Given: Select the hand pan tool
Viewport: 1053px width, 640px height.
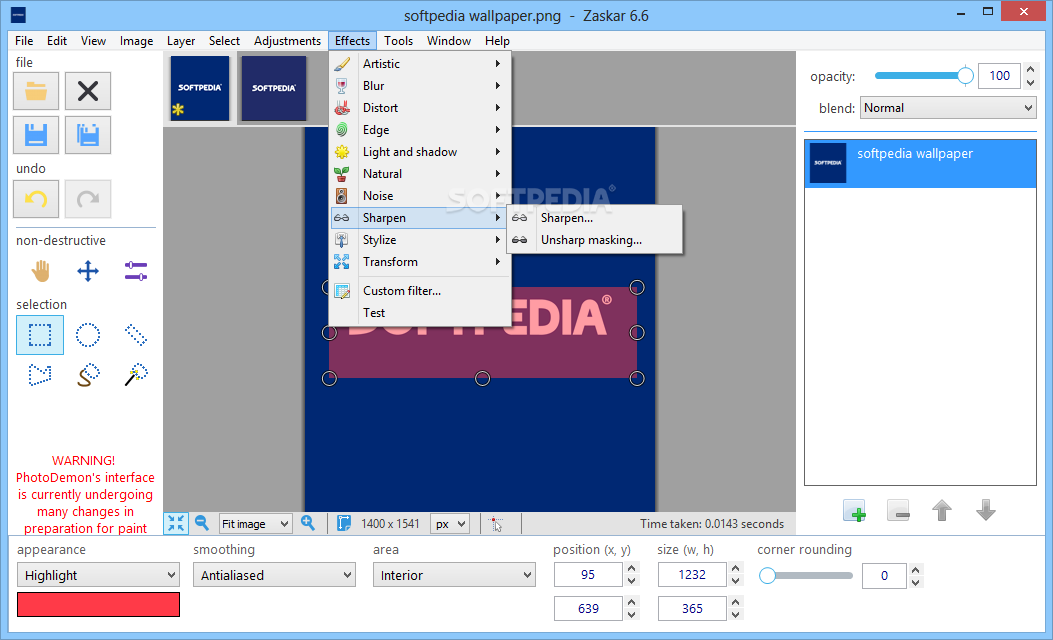Looking at the screenshot, I should coord(40,271).
